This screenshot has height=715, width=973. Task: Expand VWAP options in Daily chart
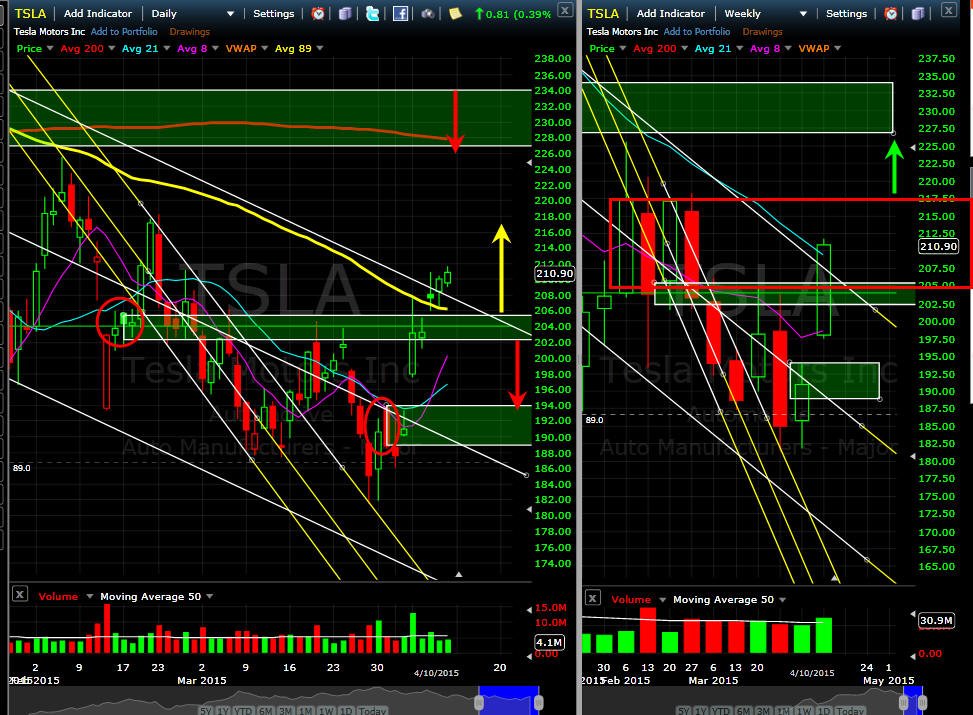point(264,48)
